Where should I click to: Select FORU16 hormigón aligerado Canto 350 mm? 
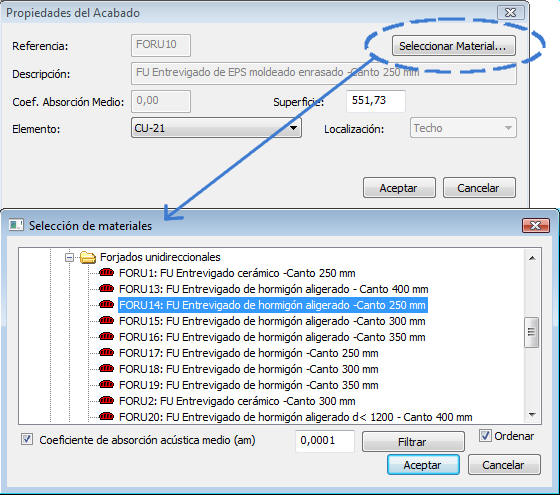tap(272, 337)
